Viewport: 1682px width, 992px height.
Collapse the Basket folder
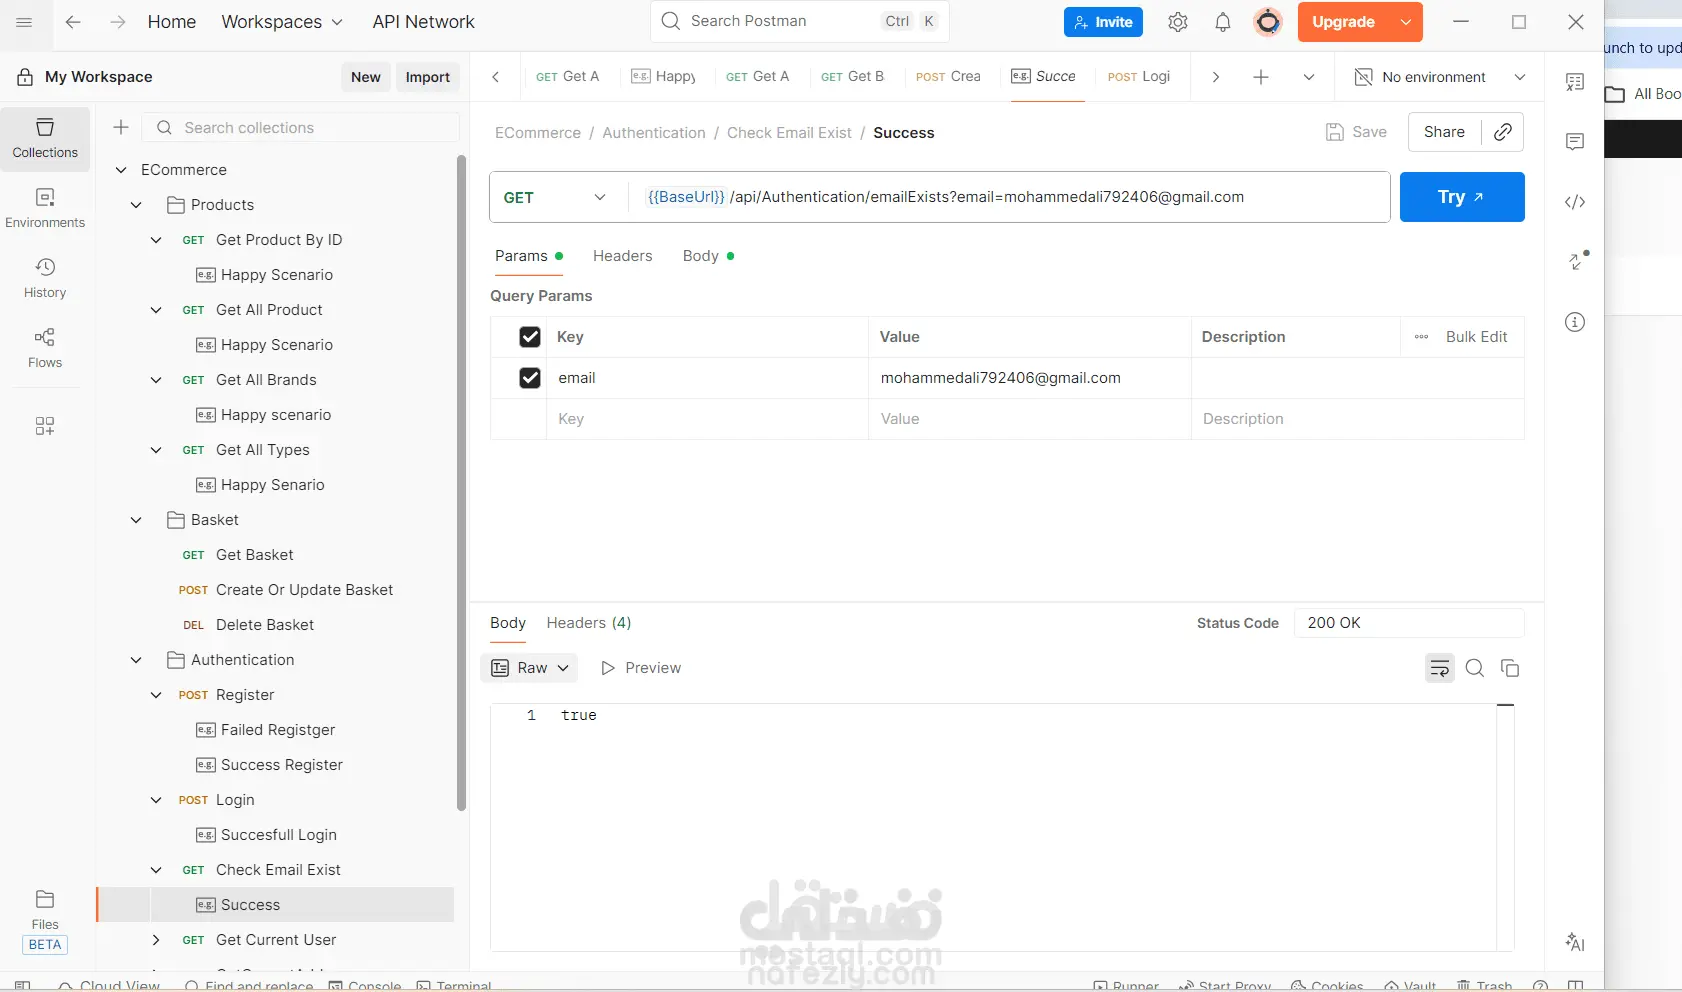click(137, 520)
